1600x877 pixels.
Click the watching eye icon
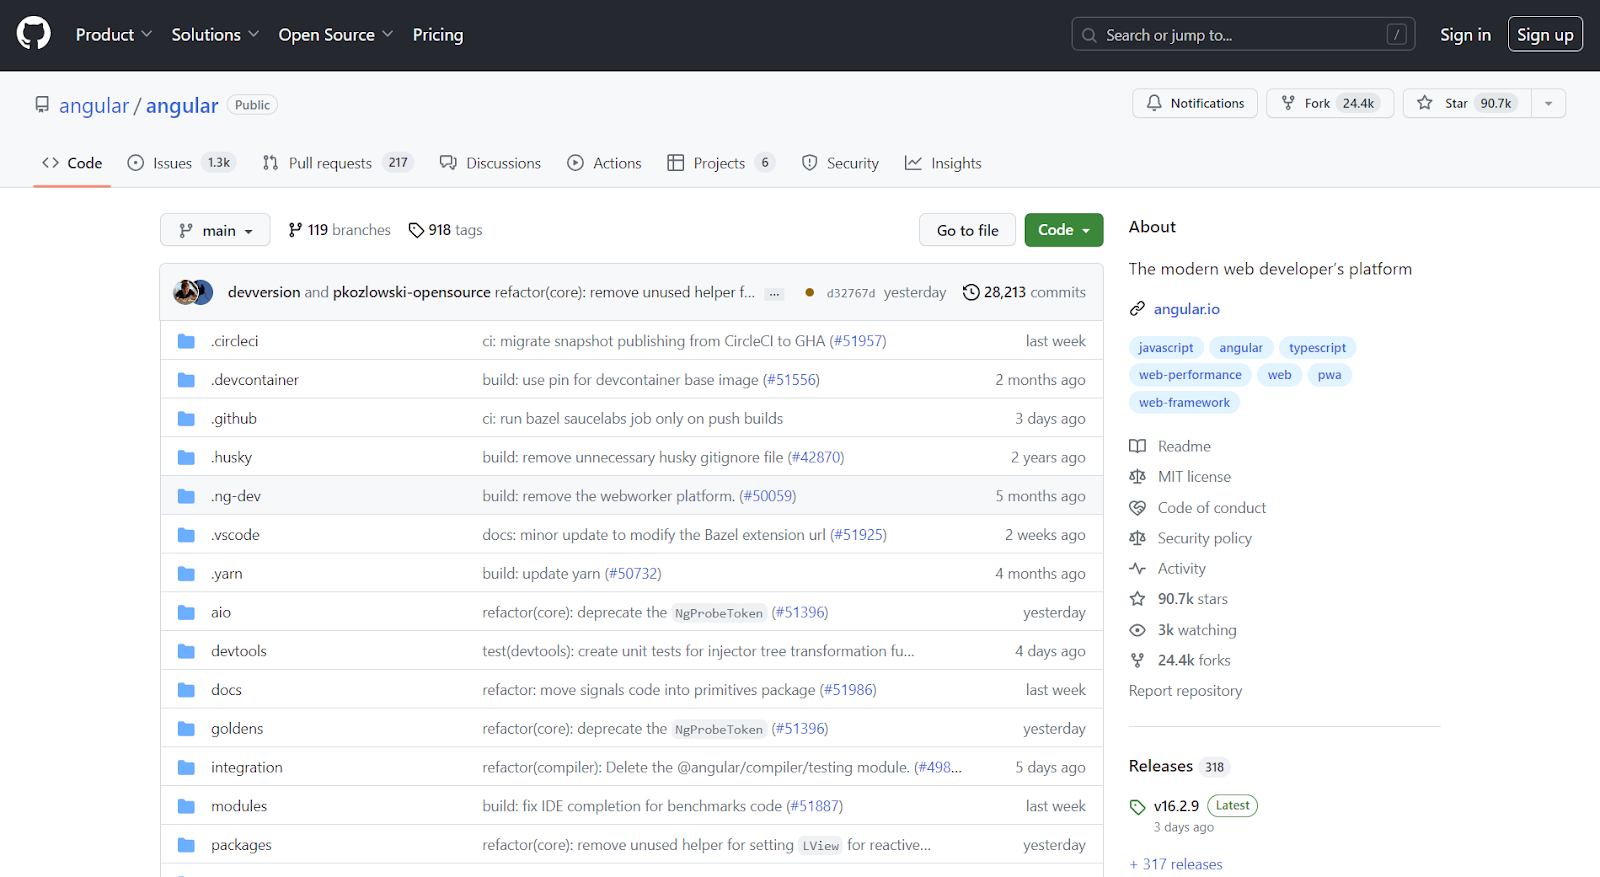(x=1137, y=630)
